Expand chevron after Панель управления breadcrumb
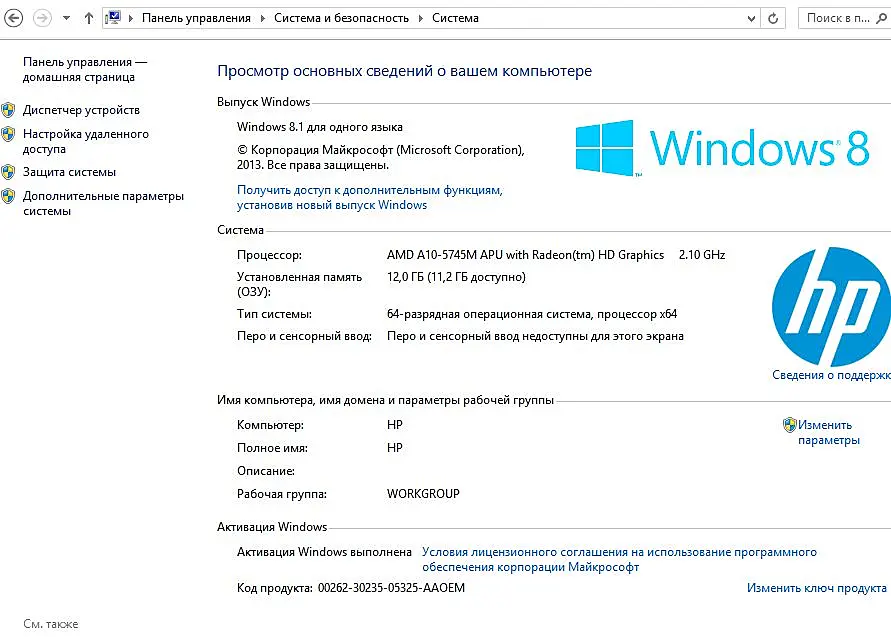 tap(263, 18)
